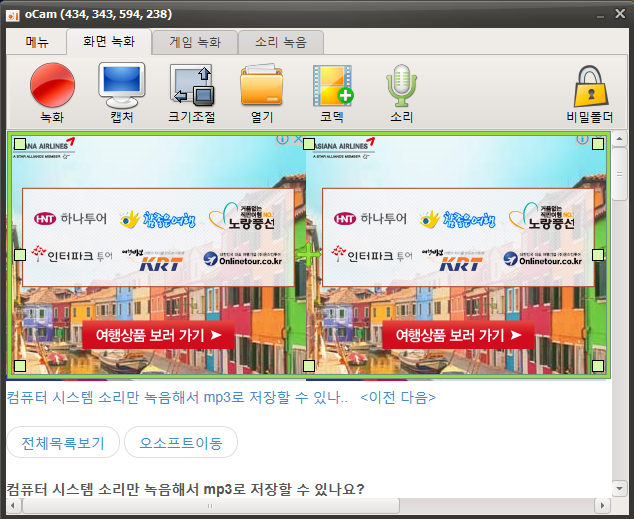This screenshot has width=634, height=519.
Task: Click the 인터파크 투어 logo in left ad
Action: (72, 255)
